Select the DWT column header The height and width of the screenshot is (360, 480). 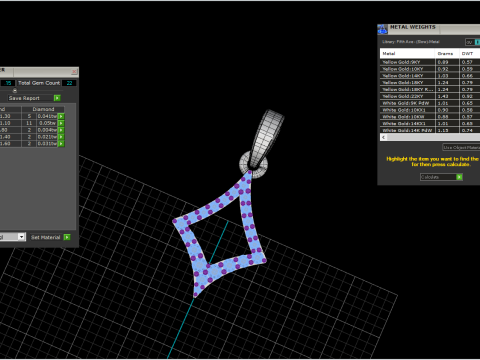[x=469, y=53]
